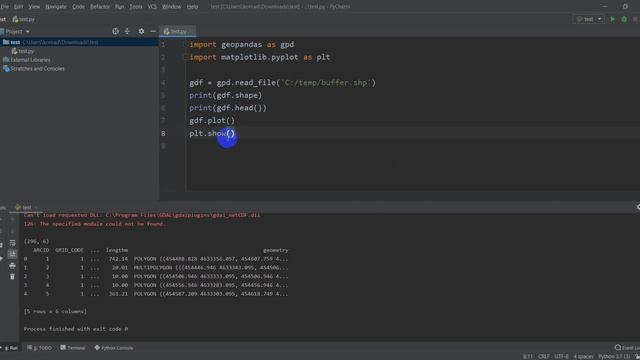Open the Terminal tool window
Viewport: 640px width, 360px height.
click(x=73, y=348)
